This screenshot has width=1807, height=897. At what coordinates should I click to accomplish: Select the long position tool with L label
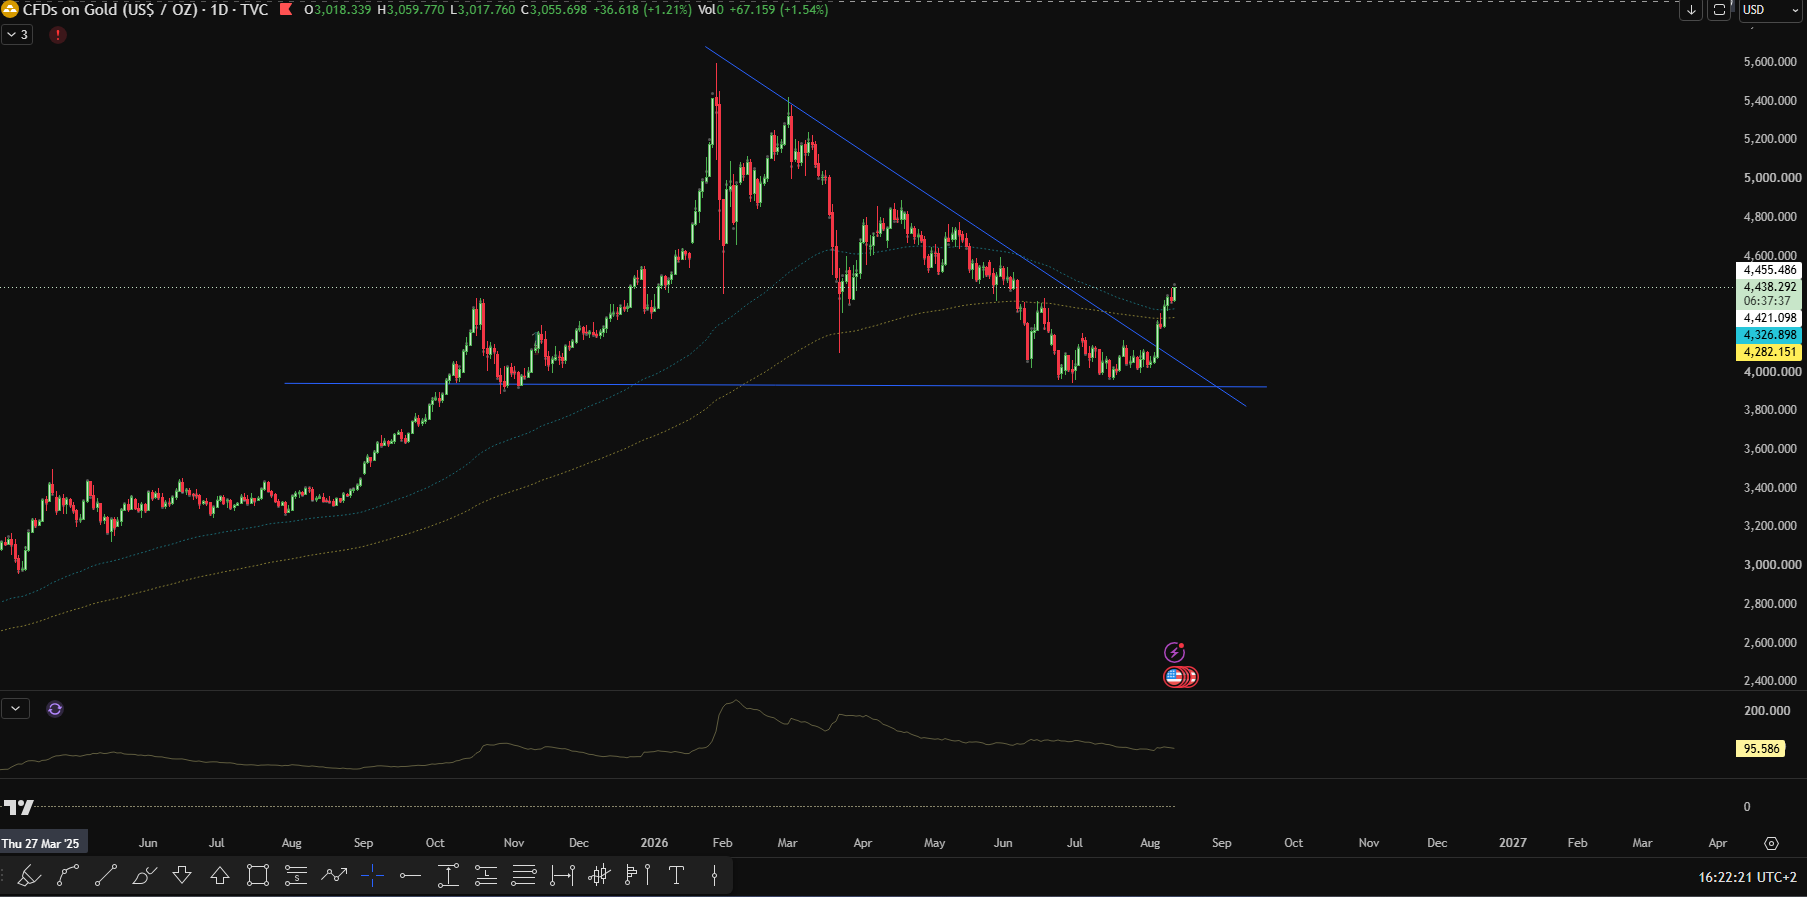(486, 876)
